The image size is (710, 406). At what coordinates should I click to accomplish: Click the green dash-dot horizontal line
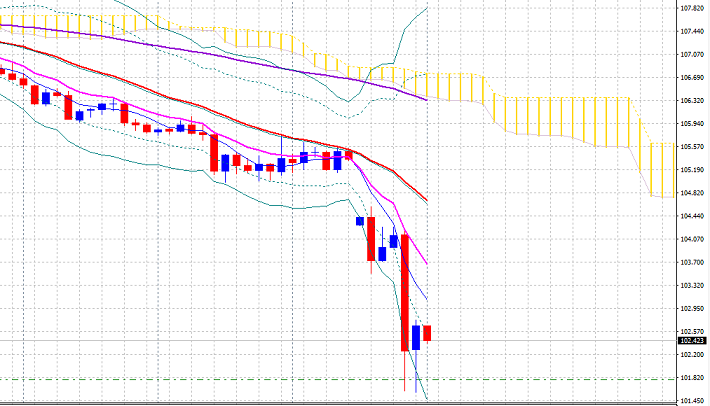pyautogui.click(x=337, y=379)
